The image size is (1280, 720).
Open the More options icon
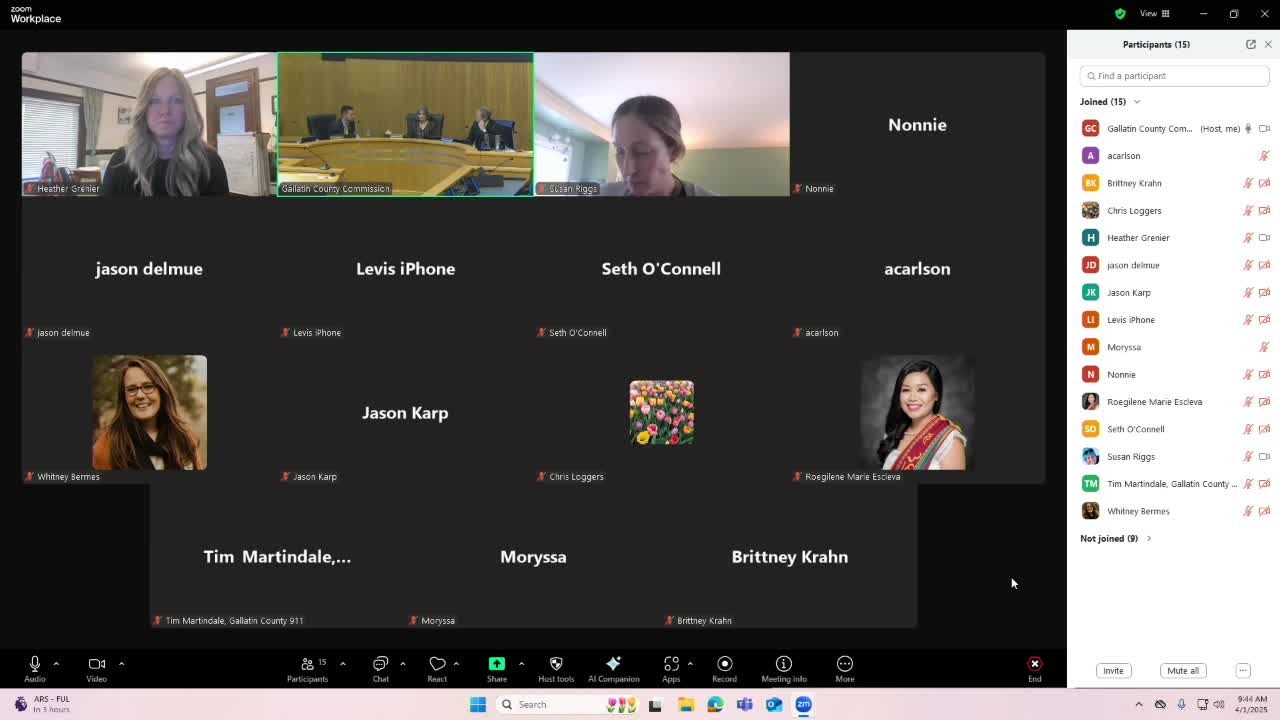click(x=845, y=664)
